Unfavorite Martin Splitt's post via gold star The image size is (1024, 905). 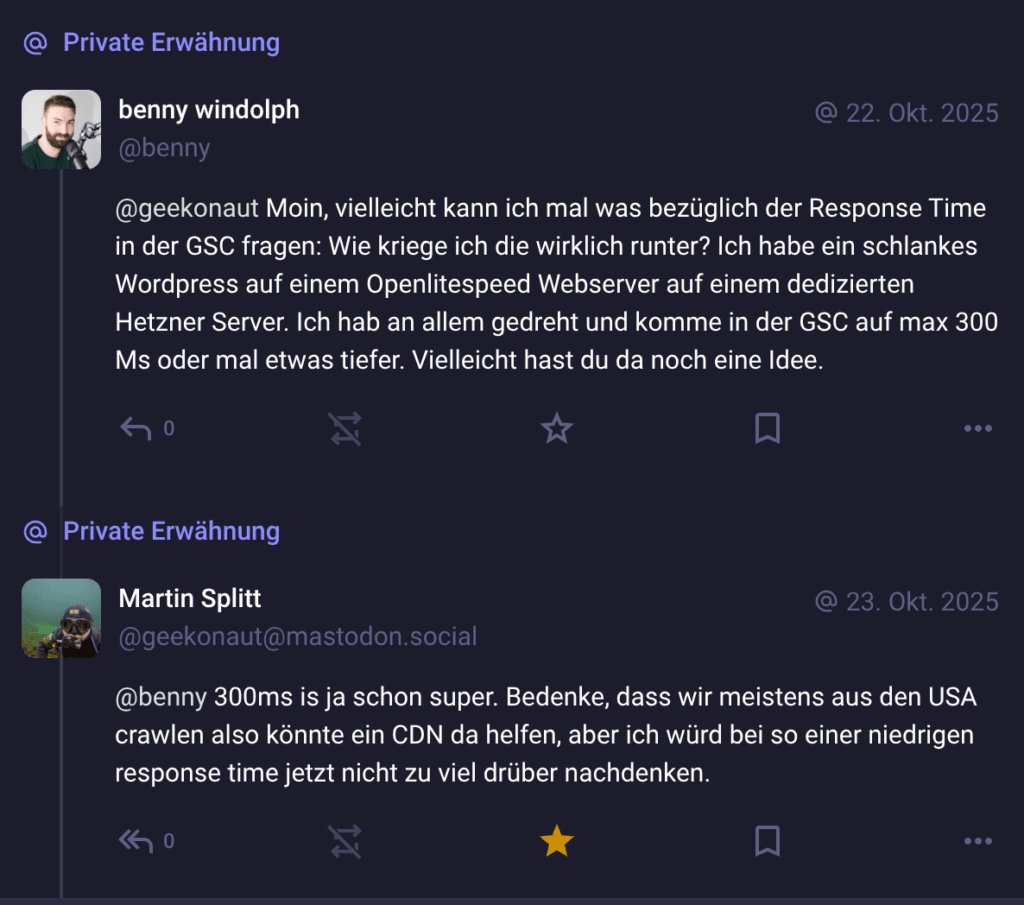(x=556, y=841)
